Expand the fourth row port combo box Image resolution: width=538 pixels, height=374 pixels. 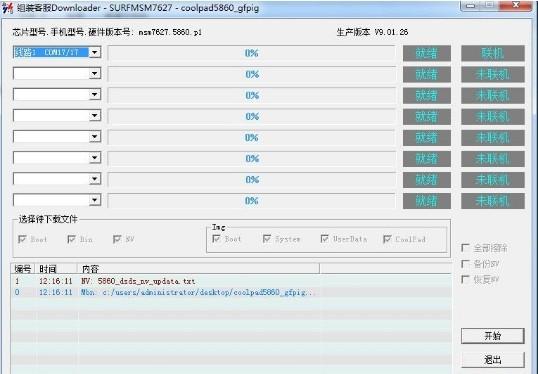tap(95, 116)
